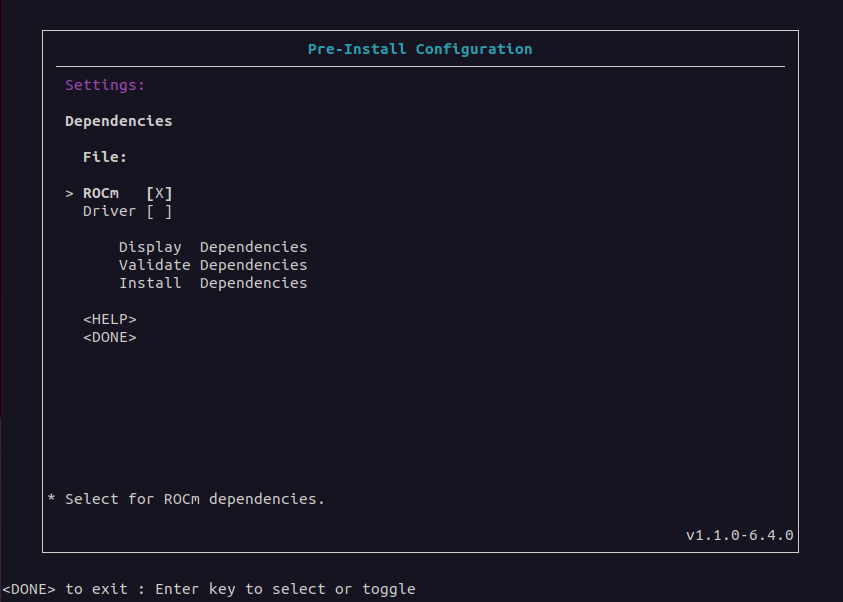843x602 pixels.
Task: Click the title bar's horizontal separator line
Action: (x=420, y=67)
